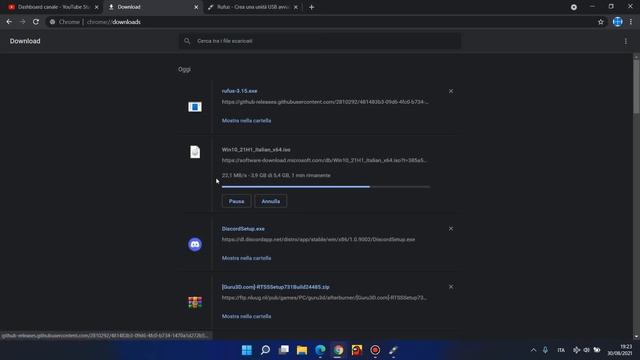Open volume tray settings
This screenshot has height=360, width=640.
pos(586,350)
